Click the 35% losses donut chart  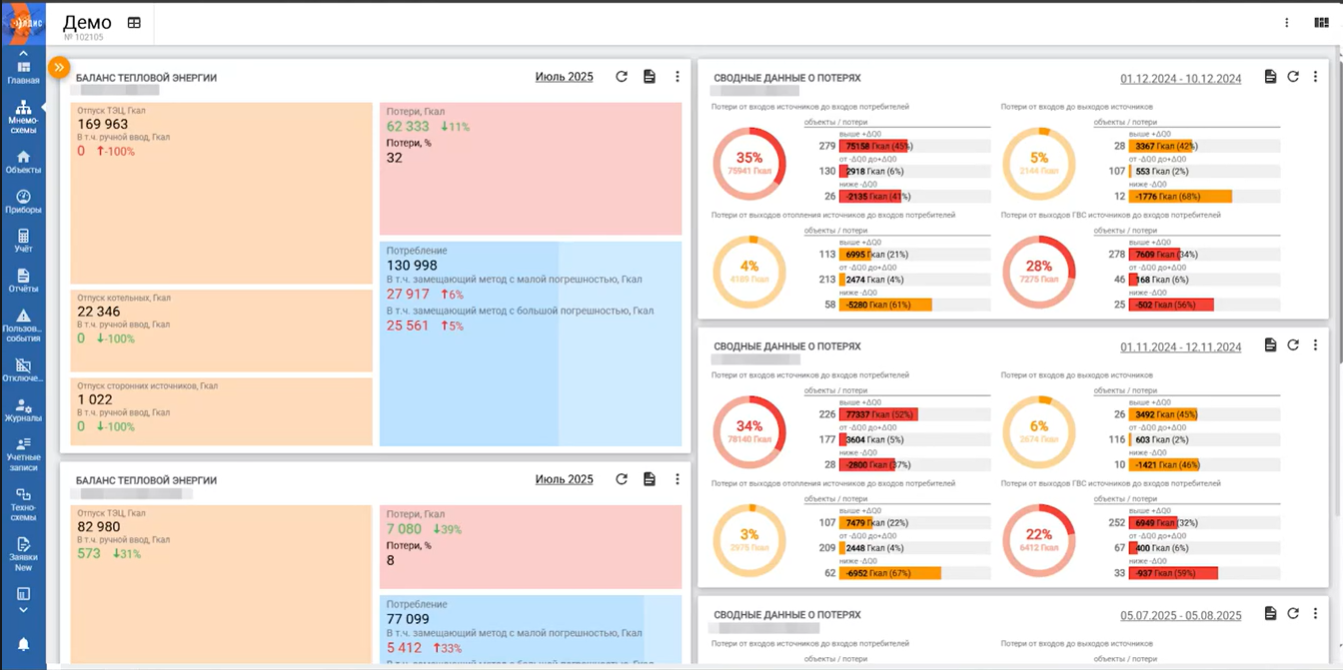749,163
